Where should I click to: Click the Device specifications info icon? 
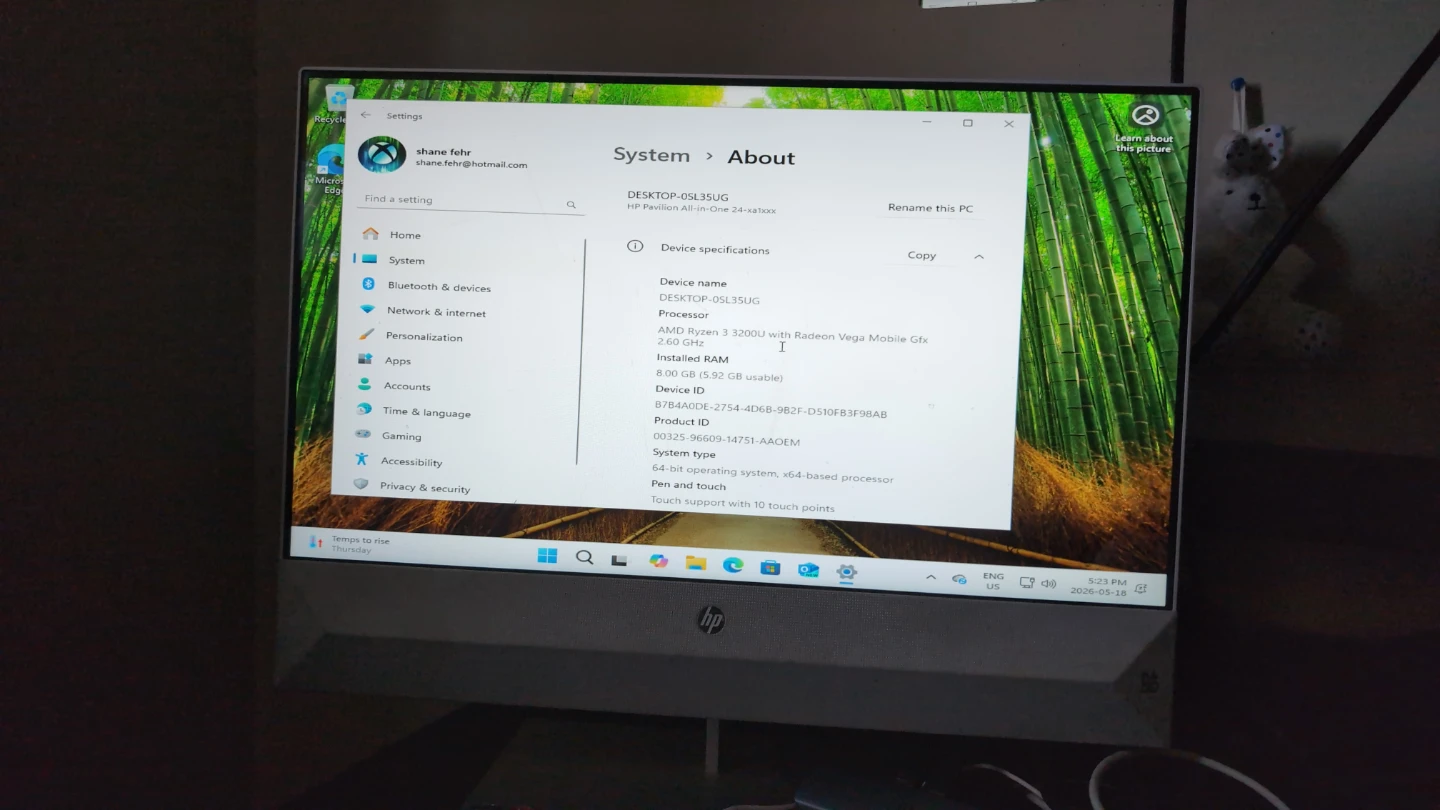(x=635, y=246)
